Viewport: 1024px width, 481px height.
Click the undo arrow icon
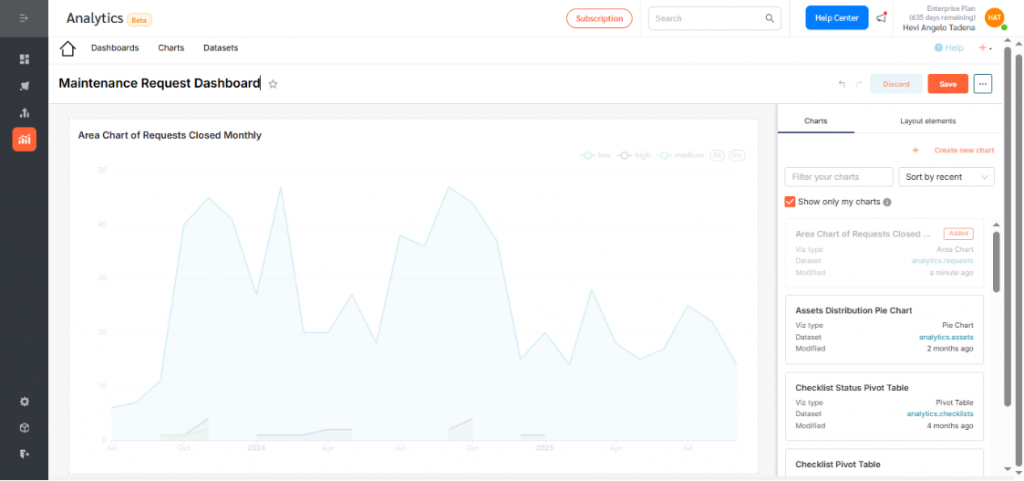tap(842, 84)
